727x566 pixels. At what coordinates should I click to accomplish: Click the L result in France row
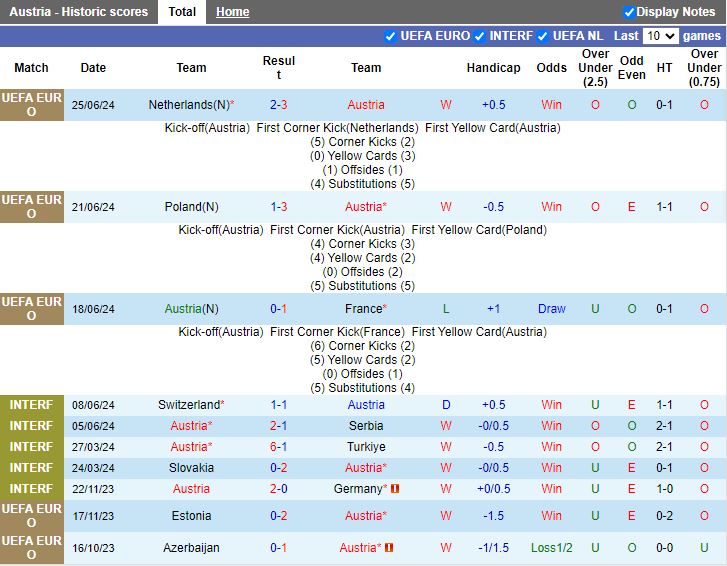click(446, 309)
